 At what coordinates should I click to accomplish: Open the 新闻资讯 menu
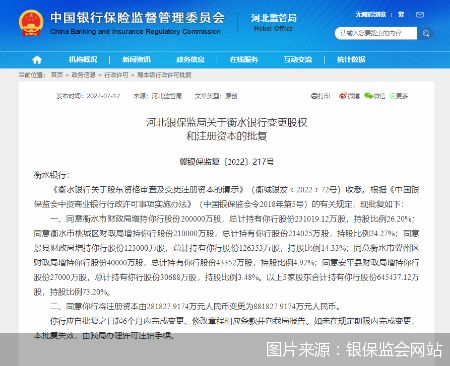pos(137,60)
